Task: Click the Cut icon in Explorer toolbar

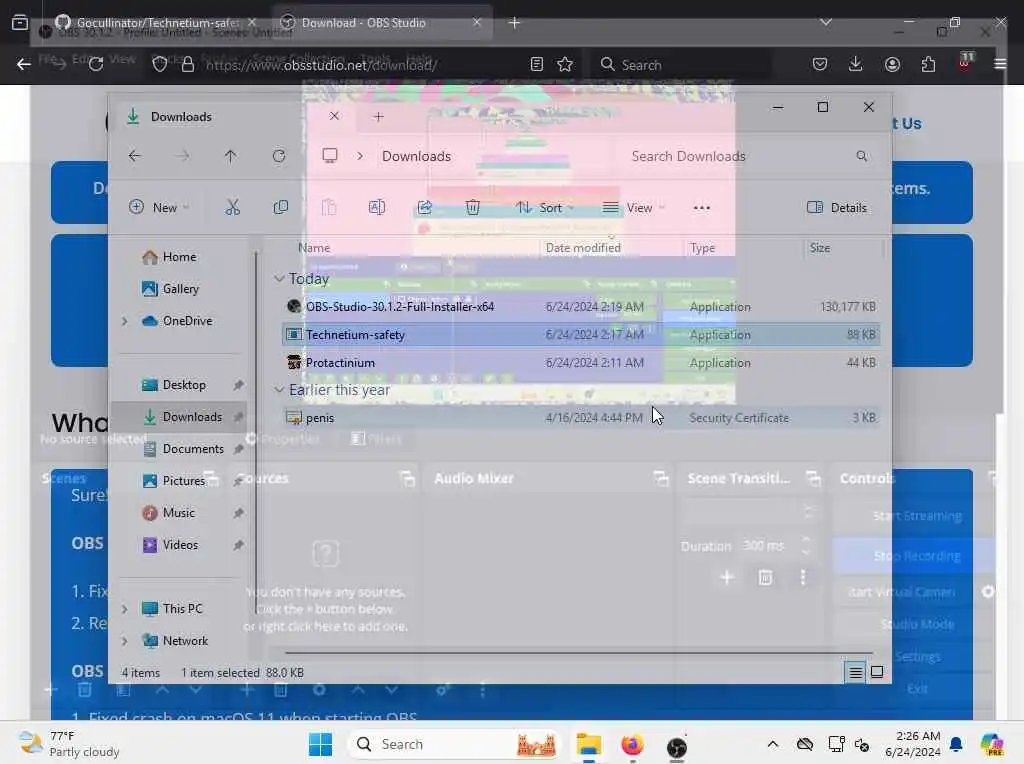Action: pyautogui.click(x=232, y=208)
